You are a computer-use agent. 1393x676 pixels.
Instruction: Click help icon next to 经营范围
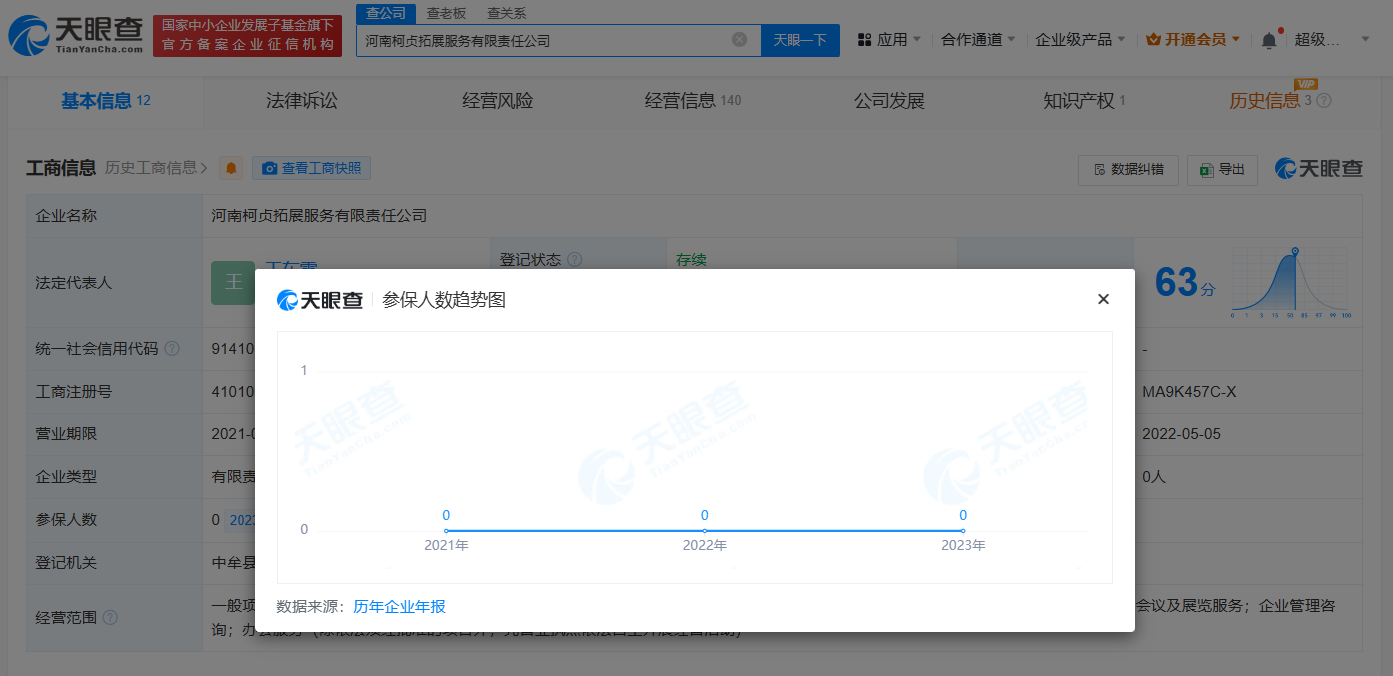coord(110,618)
